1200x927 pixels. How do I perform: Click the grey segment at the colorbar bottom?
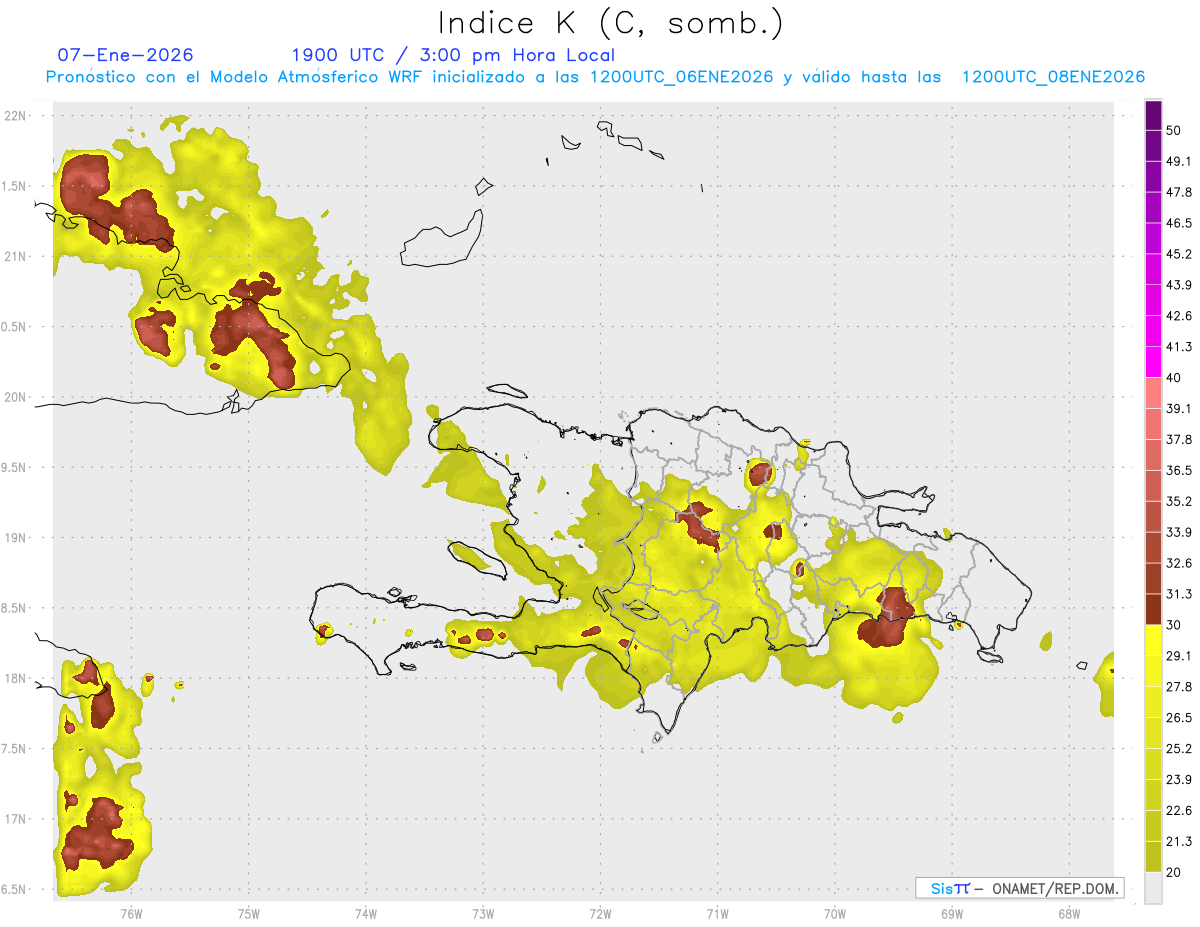point(1153,887)
